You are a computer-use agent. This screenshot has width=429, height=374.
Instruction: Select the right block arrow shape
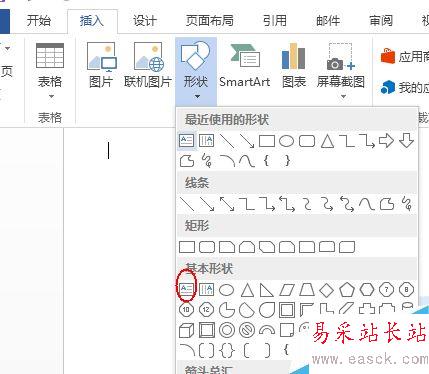(x=386, y=141)
